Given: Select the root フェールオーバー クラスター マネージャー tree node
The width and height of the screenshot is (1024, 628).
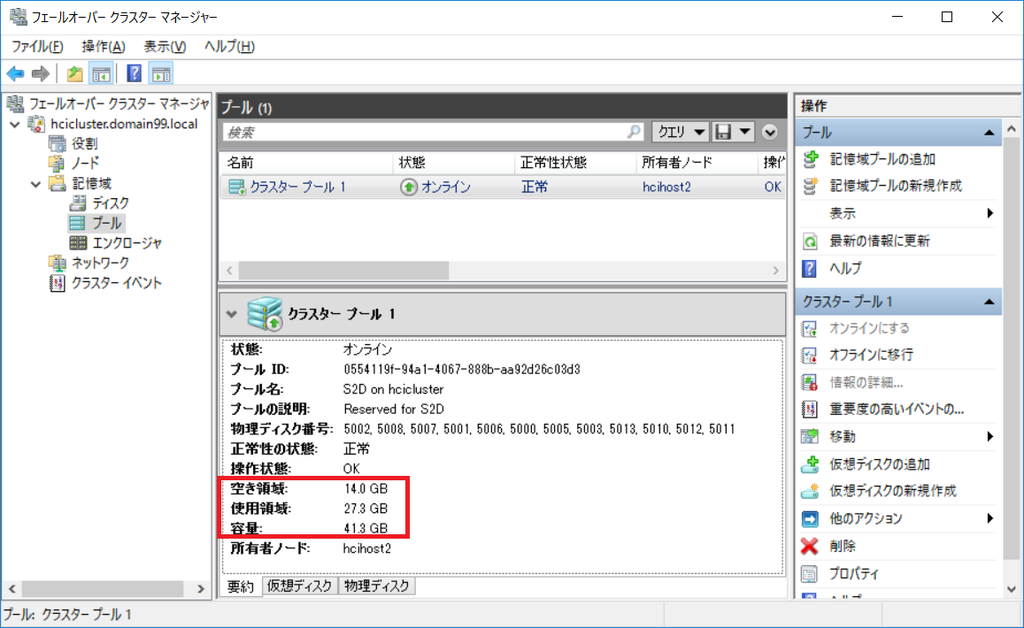Looking at the screenshot, I should (x=118, y=104).
